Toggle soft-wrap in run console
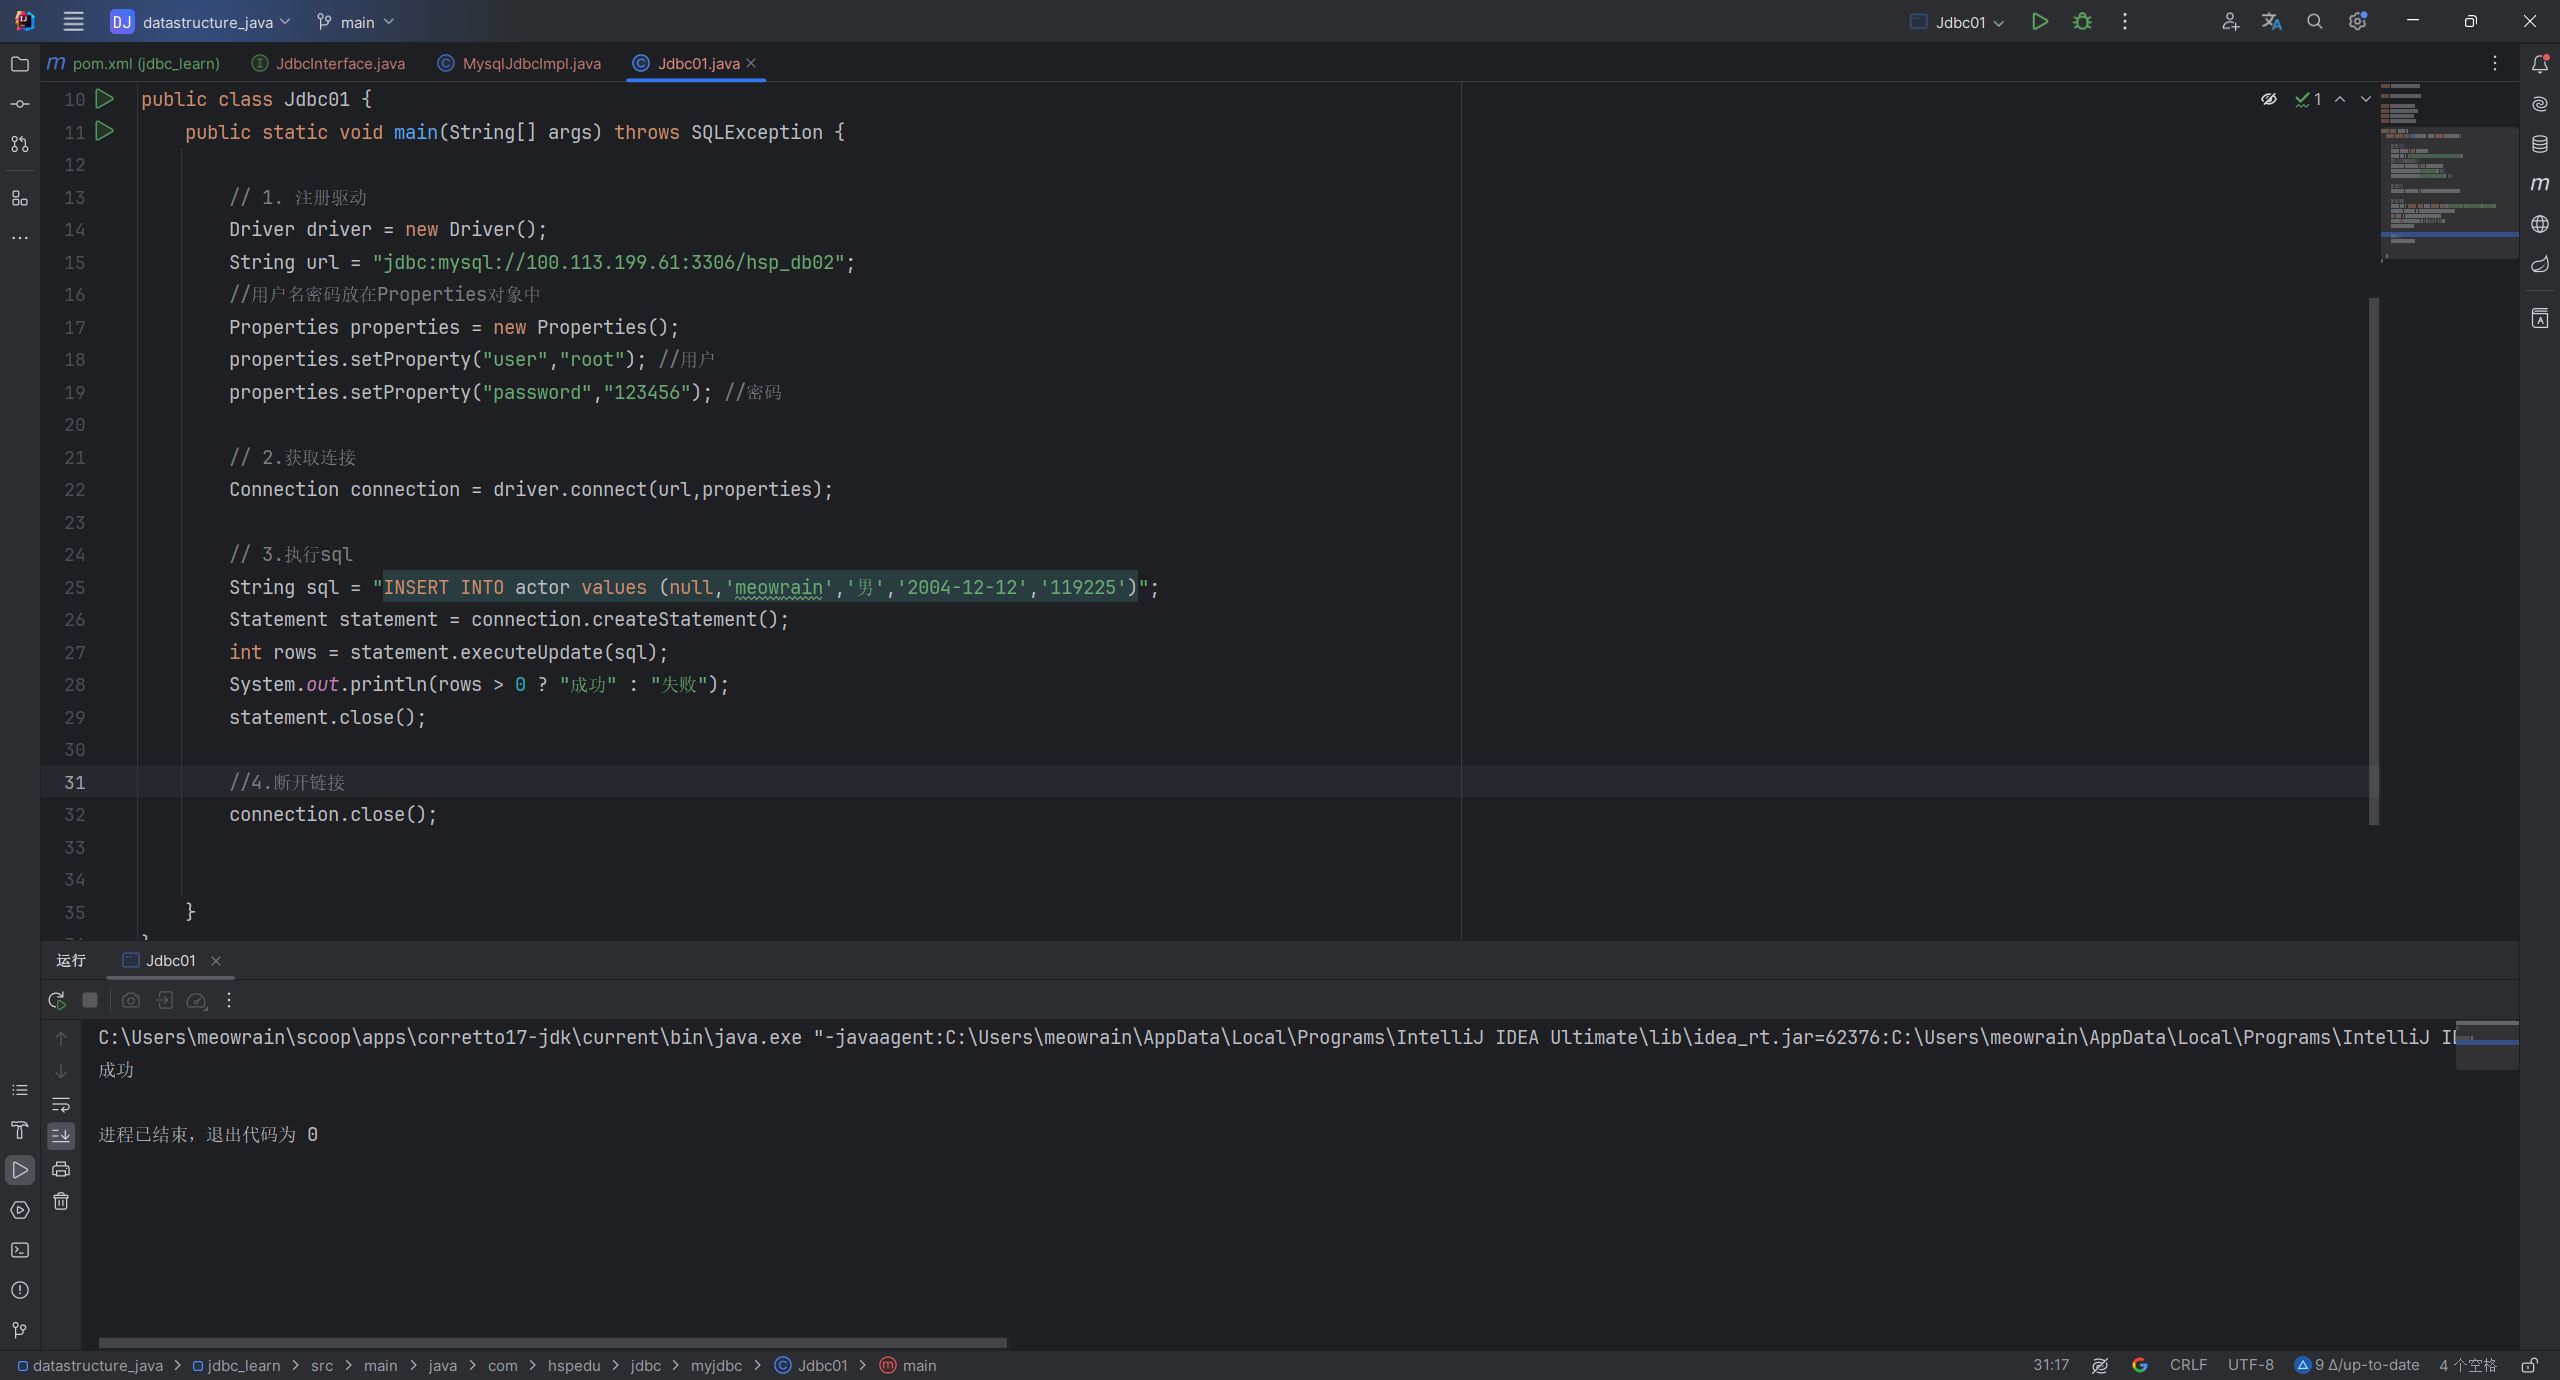The image size is (2560, 1380). point(61,1105)
